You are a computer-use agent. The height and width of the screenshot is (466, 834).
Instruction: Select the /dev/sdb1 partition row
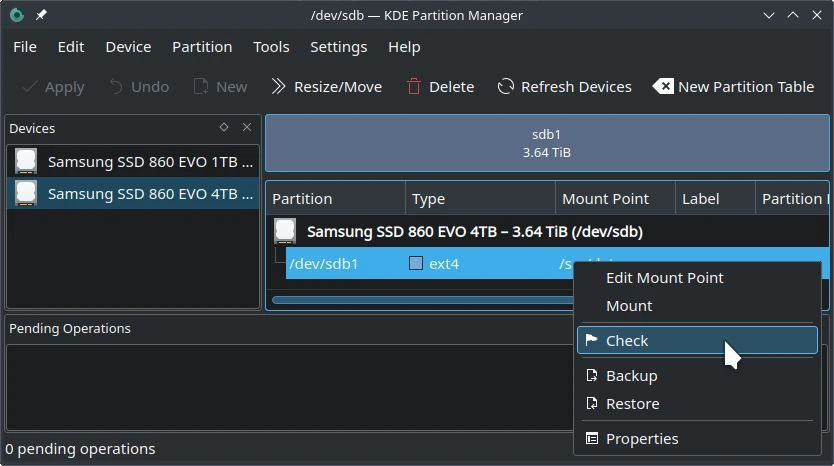pos(324,264)
